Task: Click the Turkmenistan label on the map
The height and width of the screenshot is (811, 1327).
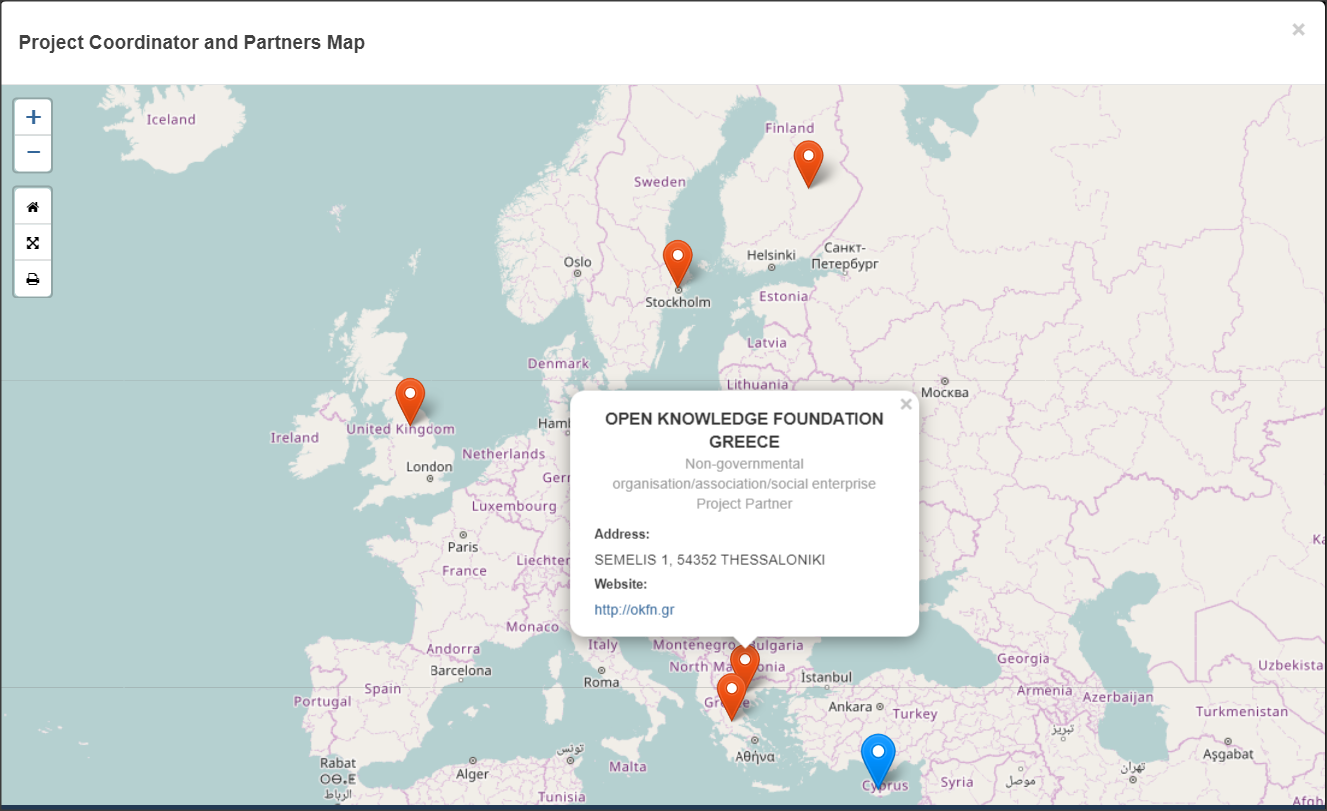Action: coord(1242,712)
